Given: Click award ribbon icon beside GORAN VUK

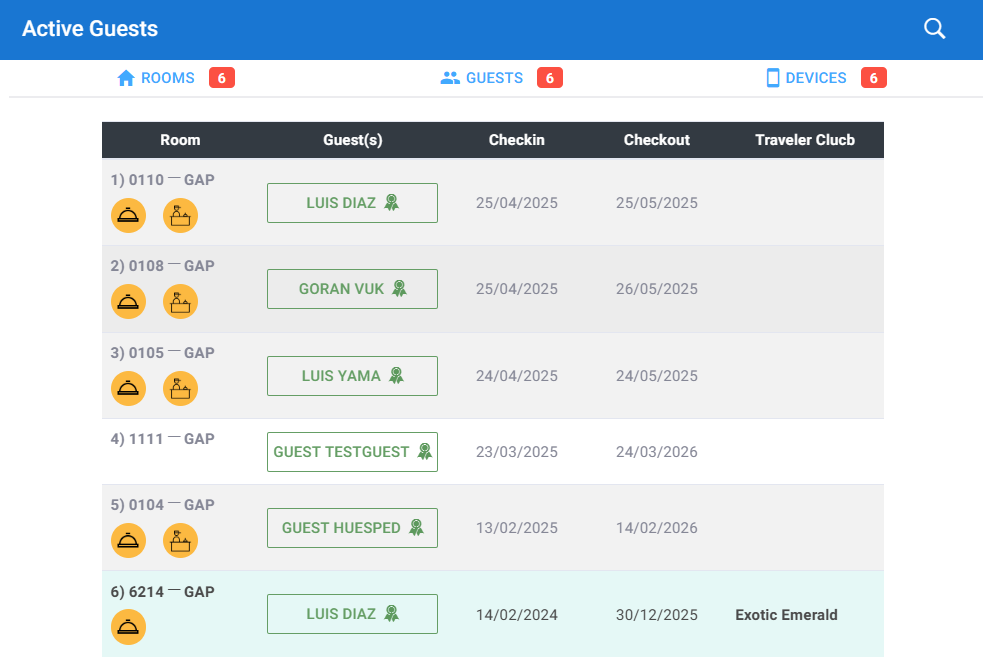Looking at the screenshot, I should click(x=399, y=289).
